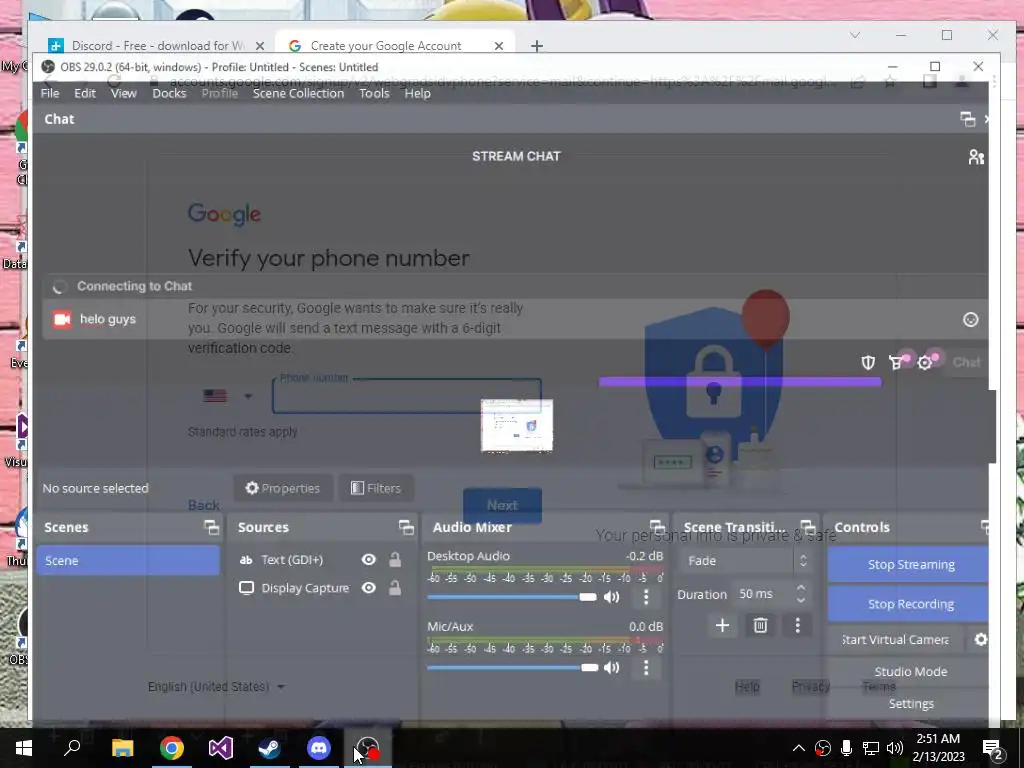The image size is (1024, 768).
Task: Add a new scene transition
Action: pyautogui.click(x=722, y=626)
